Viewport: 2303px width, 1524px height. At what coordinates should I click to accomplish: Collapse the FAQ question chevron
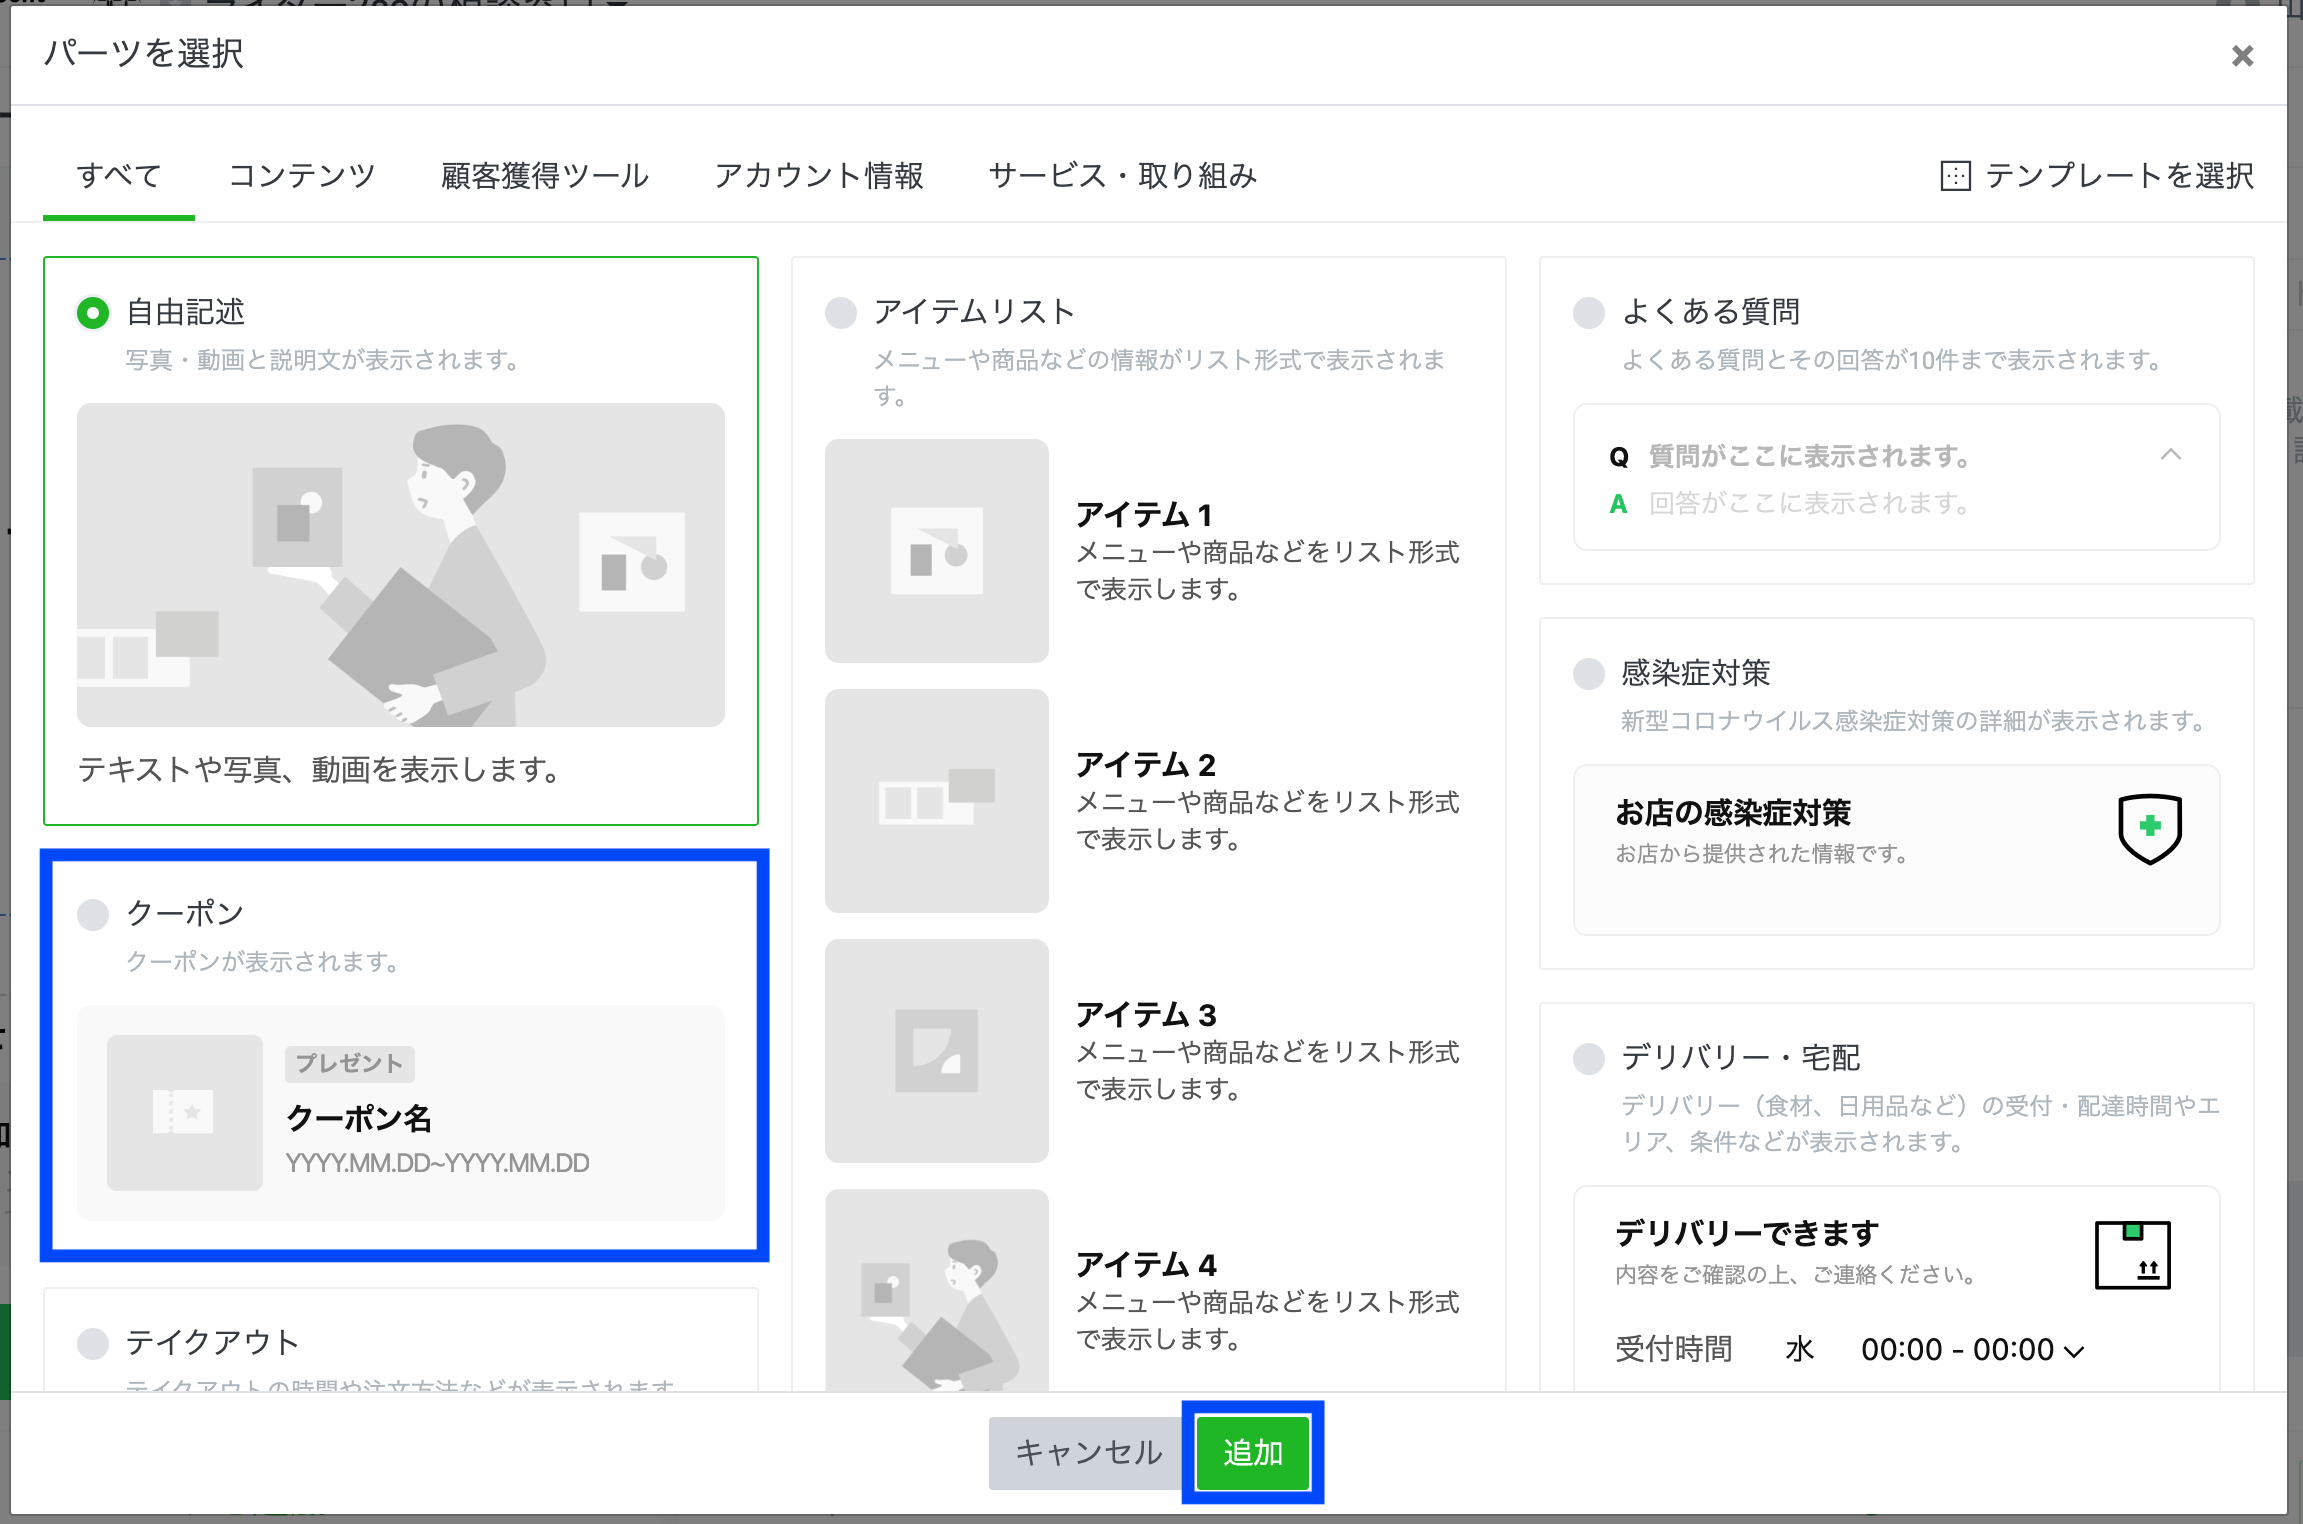pyautogui.click(x=2170, y=455)
